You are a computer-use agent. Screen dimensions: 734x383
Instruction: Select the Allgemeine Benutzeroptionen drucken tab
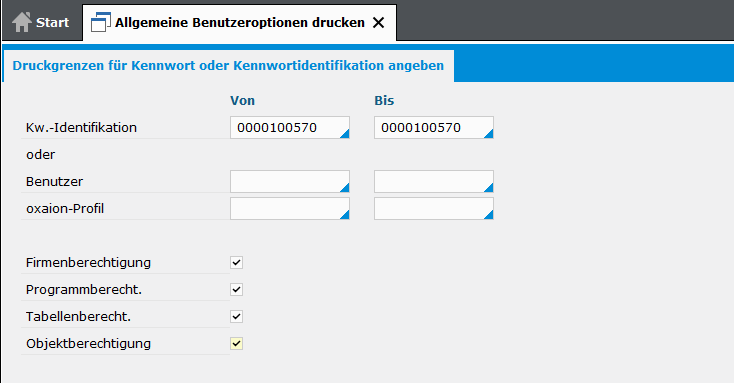[x=239, y=22]
